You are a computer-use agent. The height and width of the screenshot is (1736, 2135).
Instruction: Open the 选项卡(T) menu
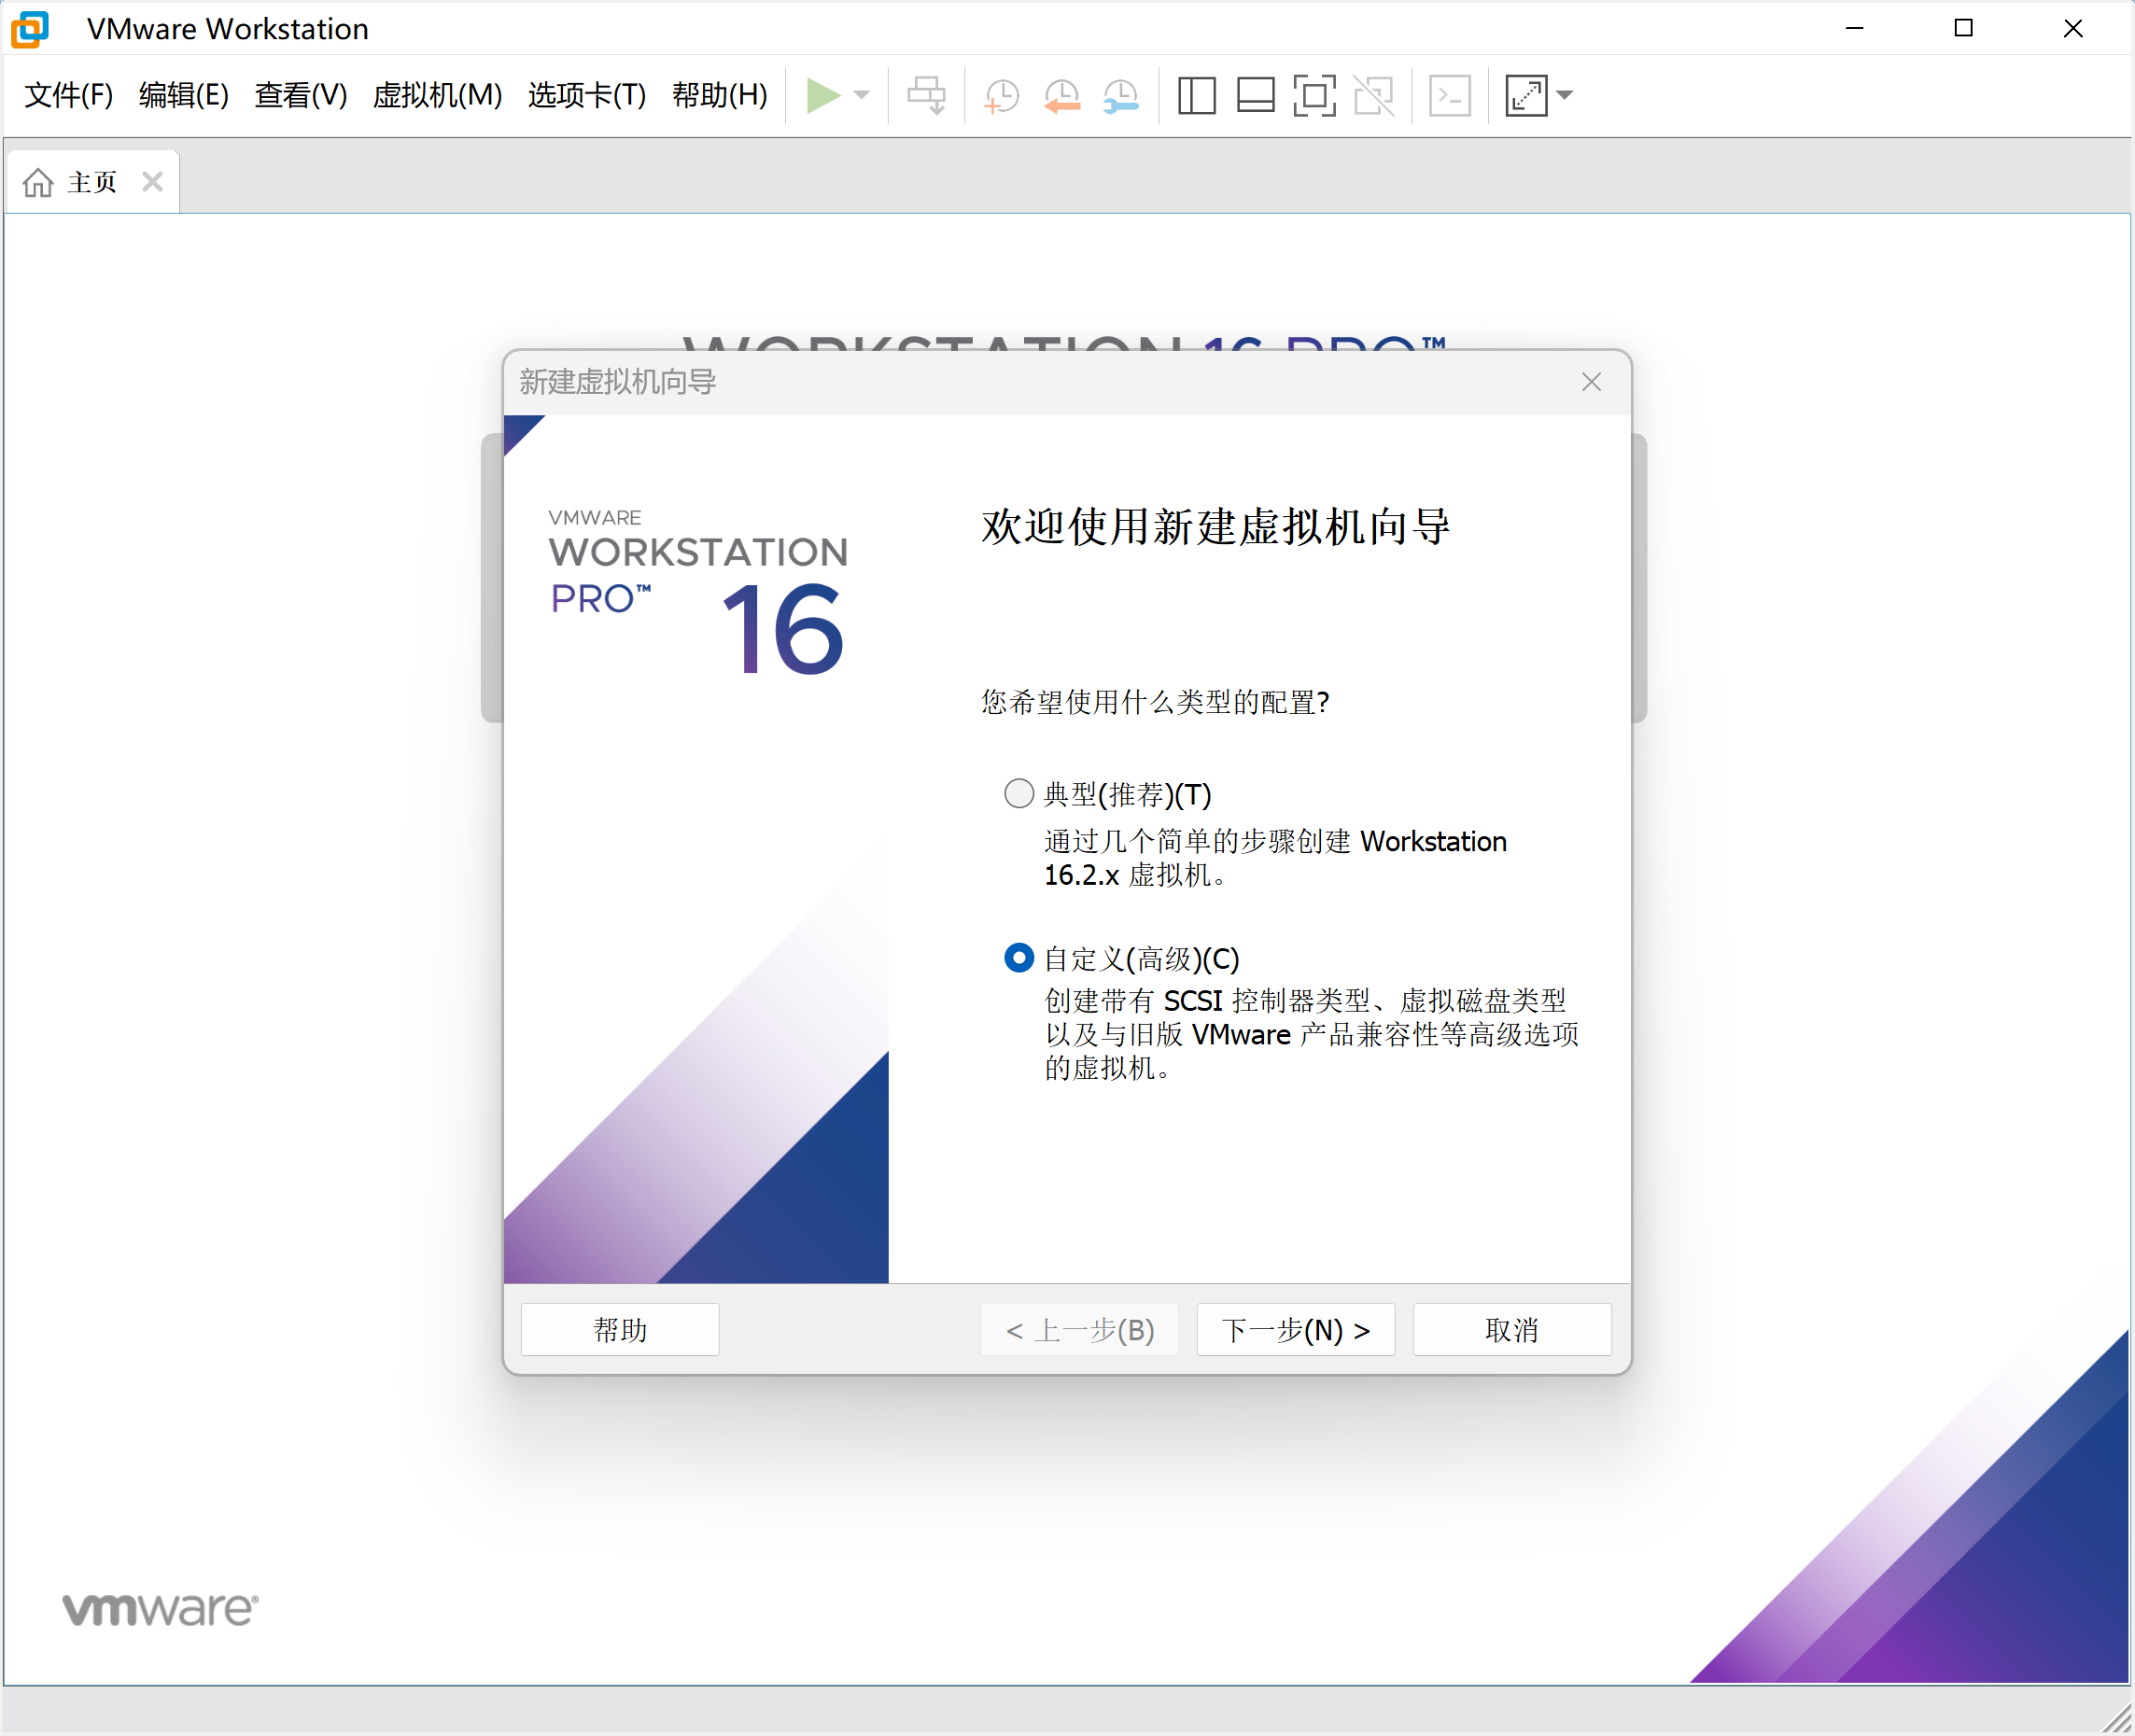click(x=587, y=96)
